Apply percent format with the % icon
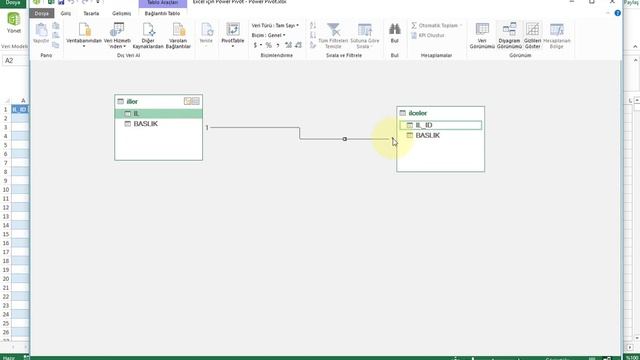640x360 pixels. 269,45
